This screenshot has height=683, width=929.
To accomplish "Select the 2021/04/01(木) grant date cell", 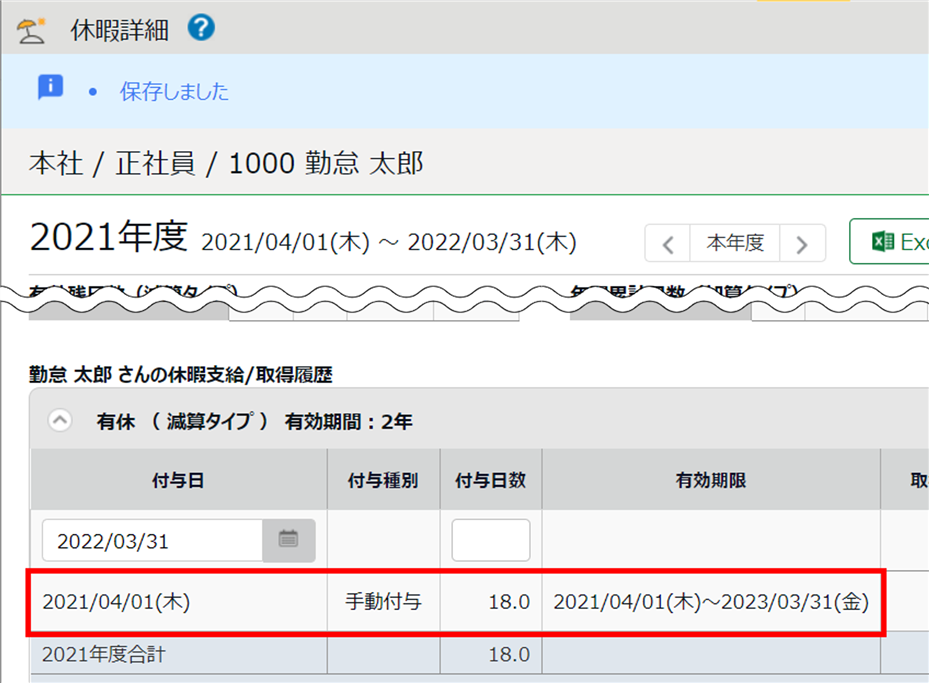I will point(116,602).
